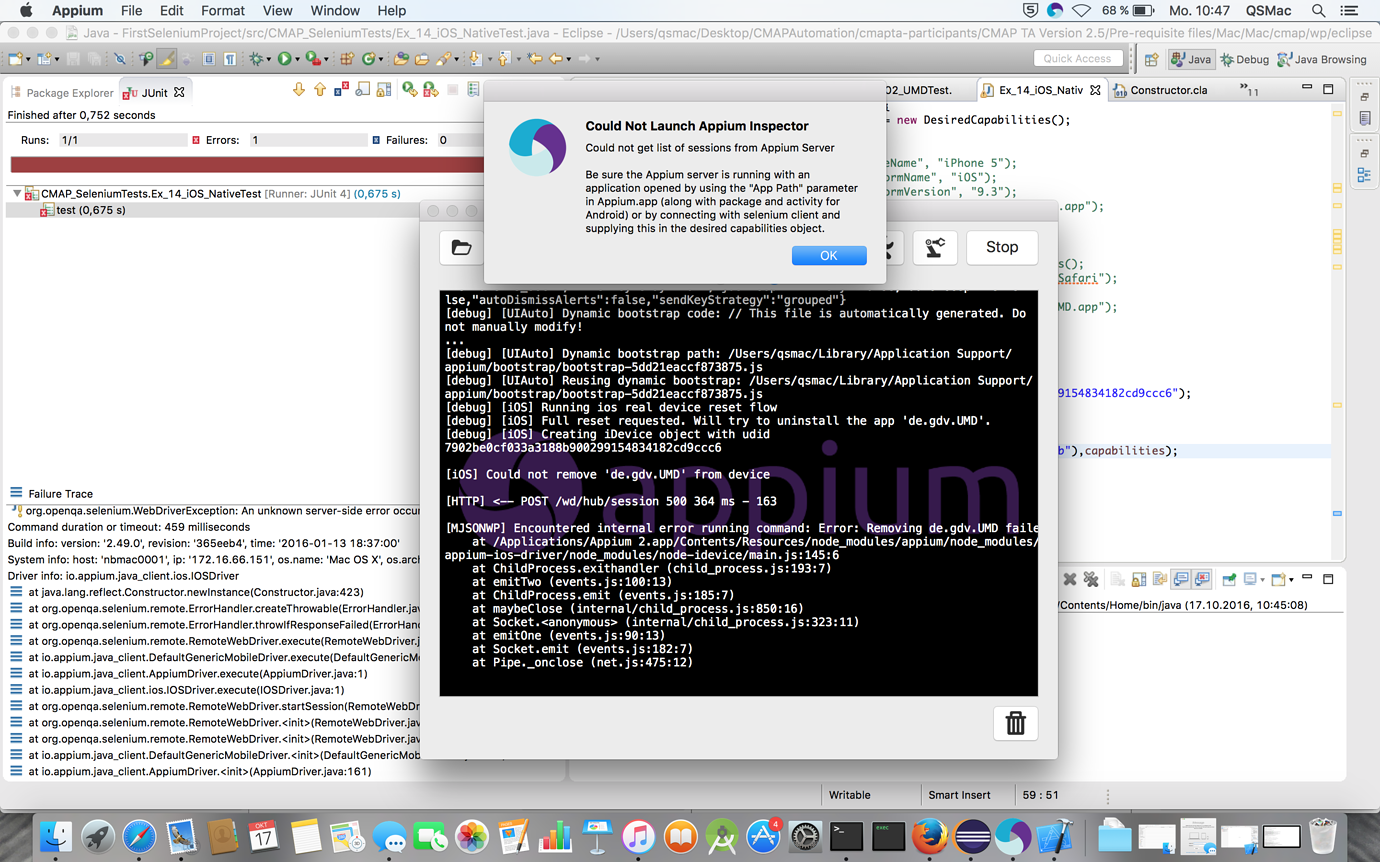1380x862 pixels.
Task: Collapse the CMAP_SeleniumTests.Ex_14_iOS_NativeTest tree node
Action: click(17, 193)
